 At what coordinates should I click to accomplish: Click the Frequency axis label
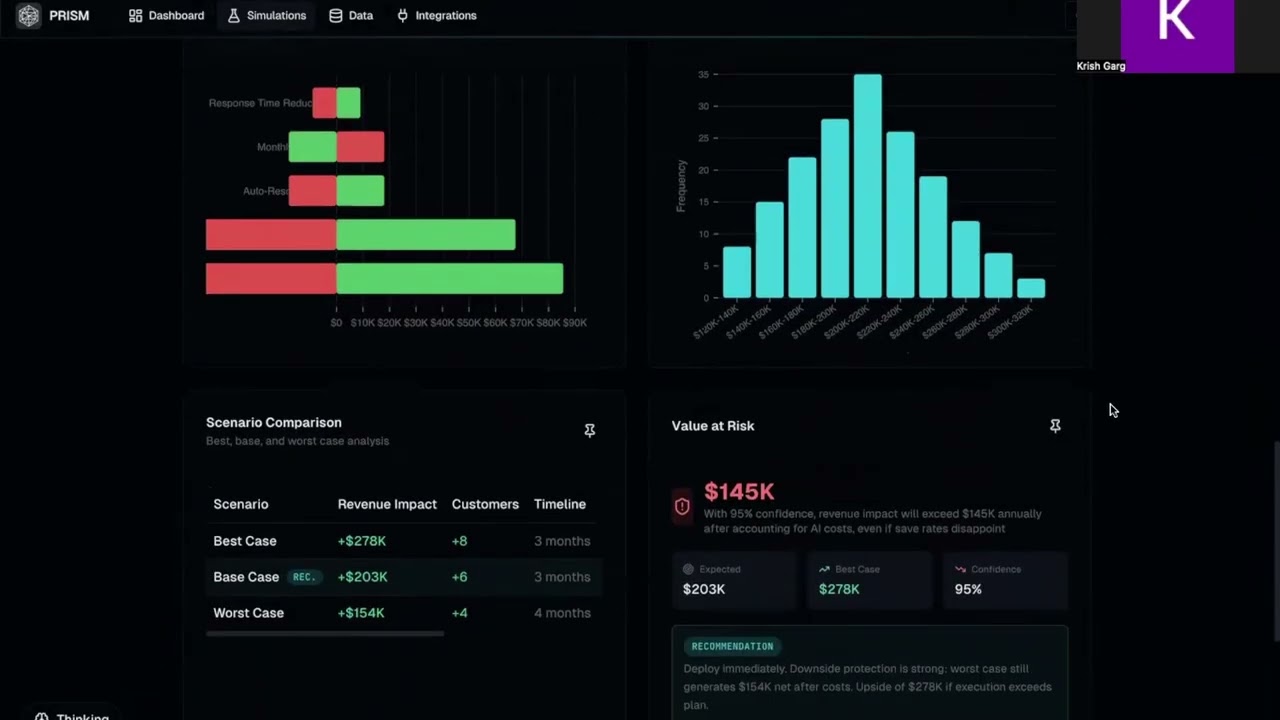point(682,186)
